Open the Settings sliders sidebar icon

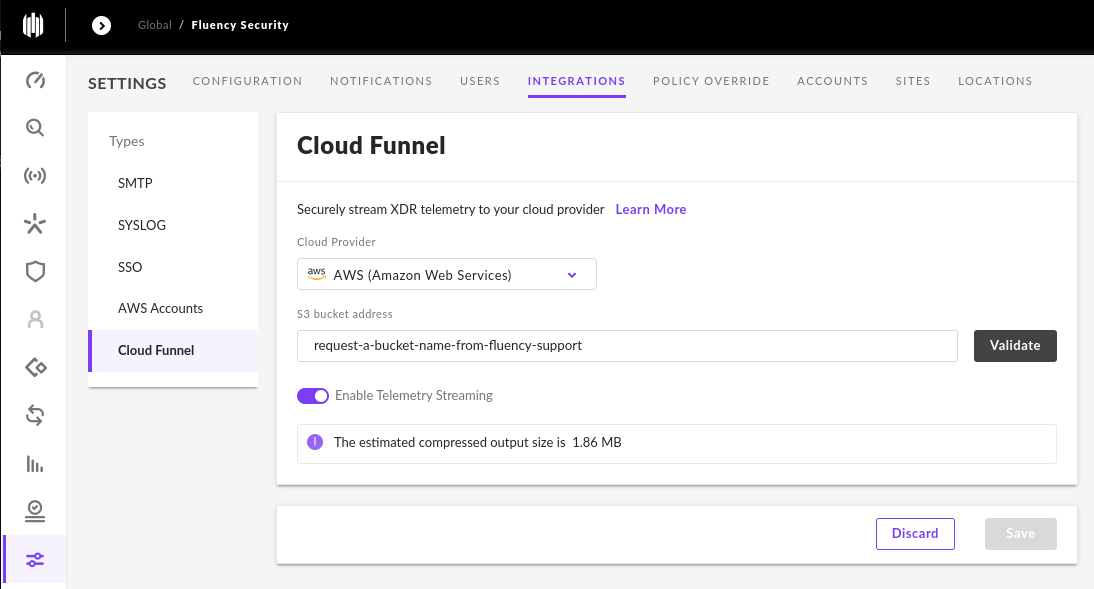coord(35,560)
